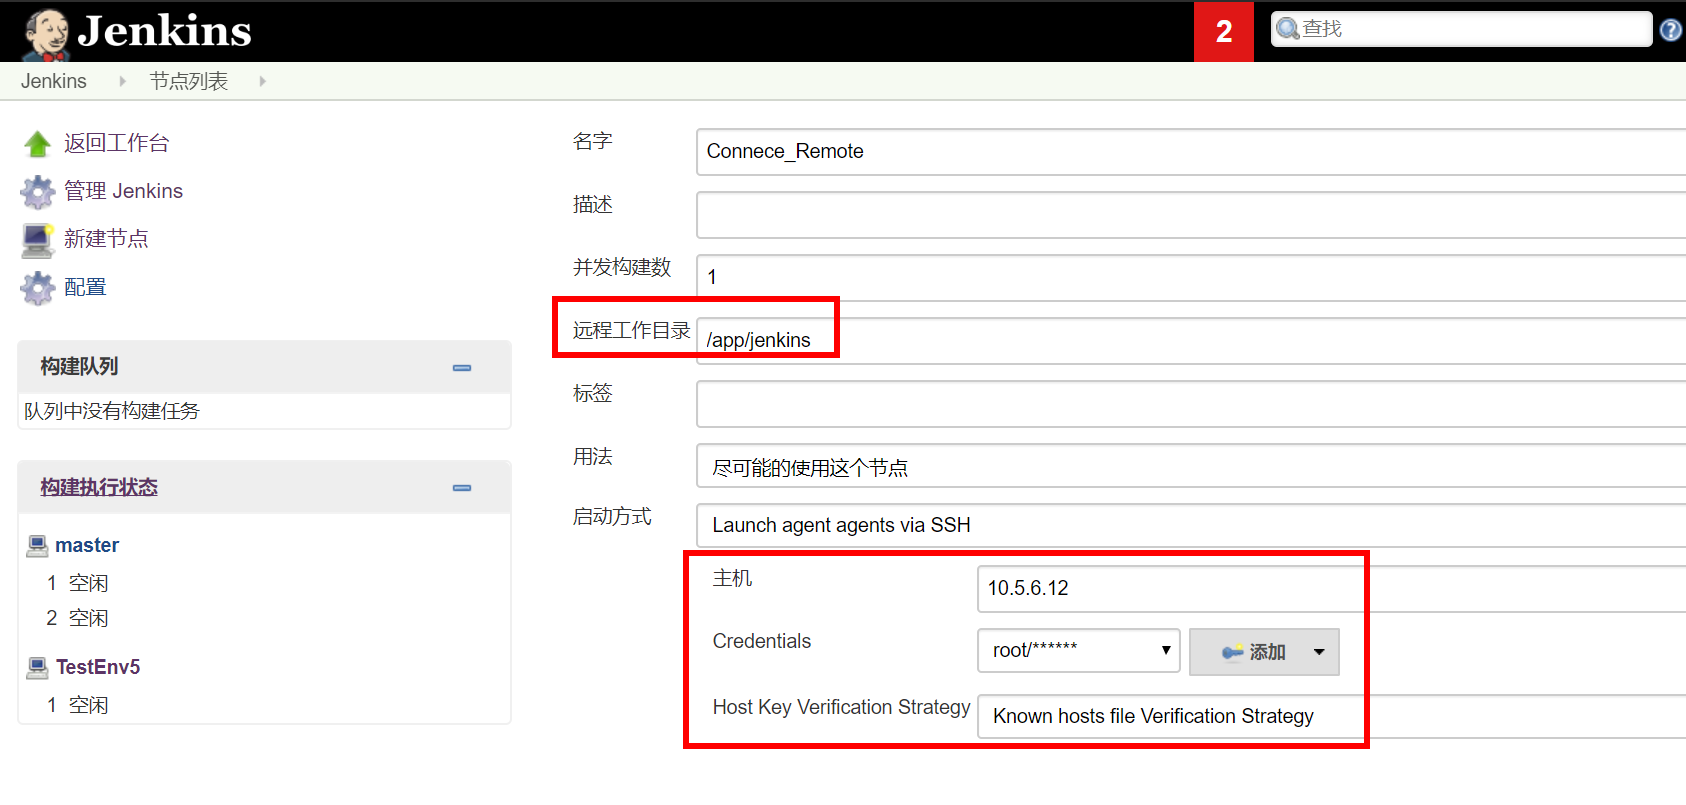The height and width of the screenshot is (805, 1686).
Task: Click the TestEnv5 node computer icon
Action: tap(38, 667)
